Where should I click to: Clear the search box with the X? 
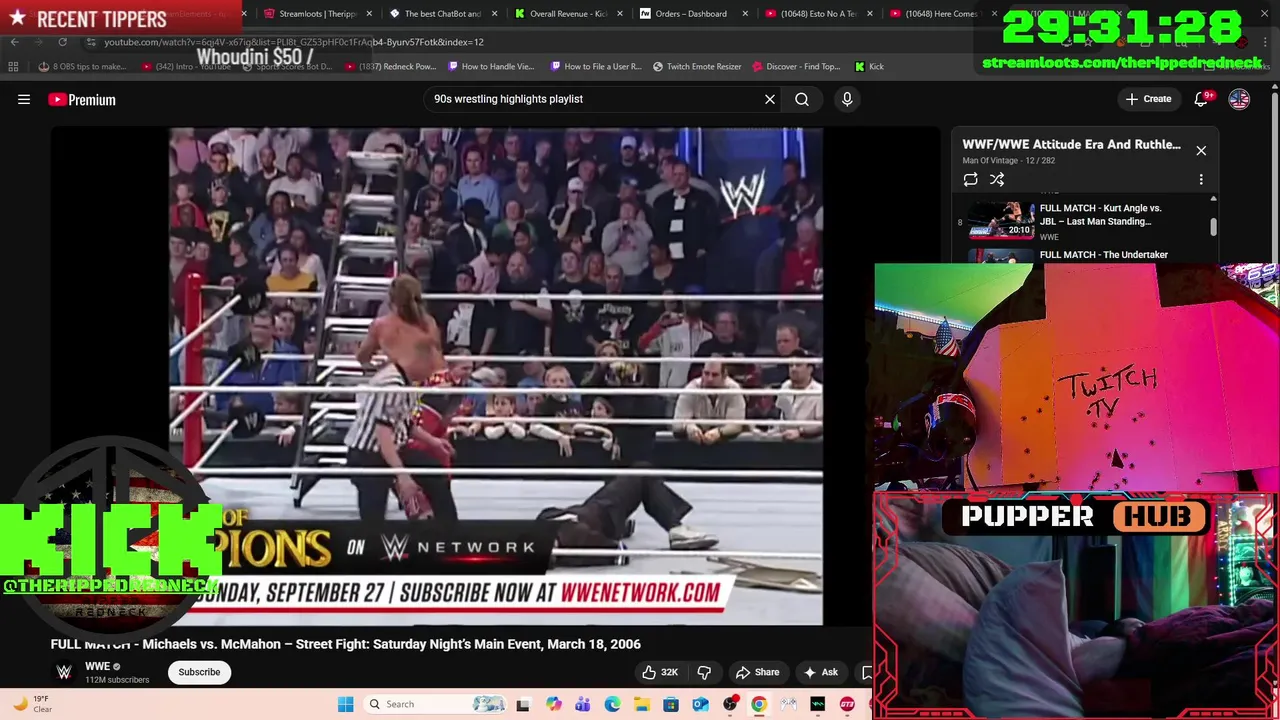(x=770, y=99)
